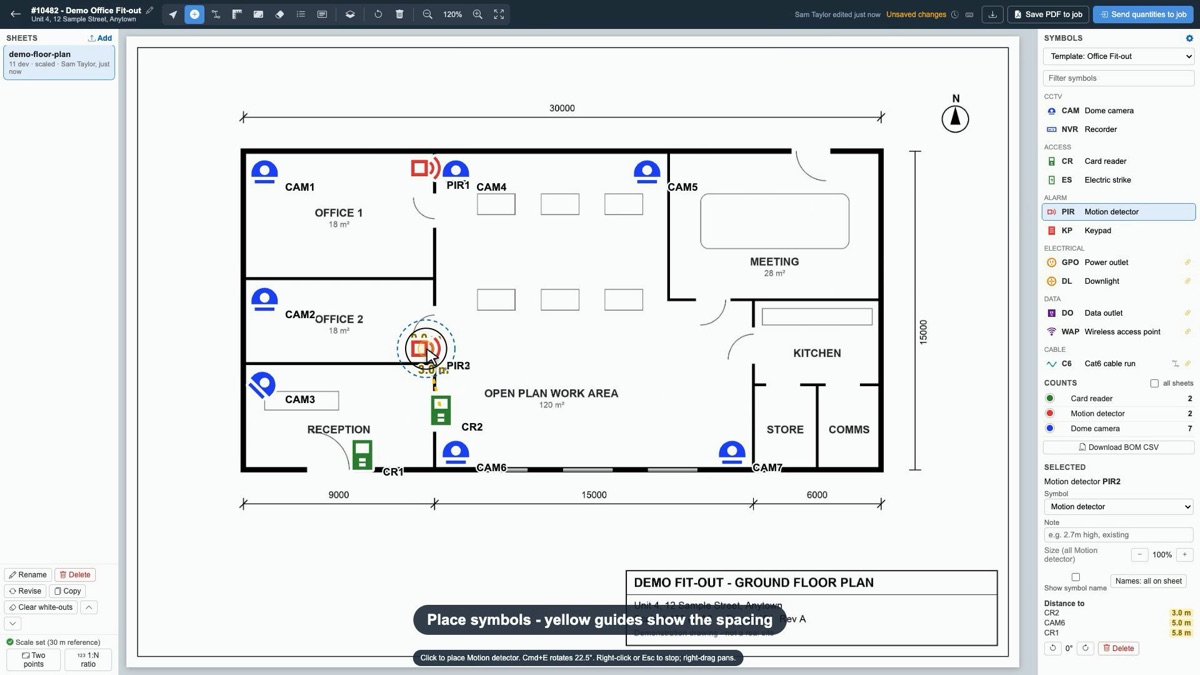Screen dimensions: 1200x675
Task: Click Clear white-outs
Action: tap(41, 607)
